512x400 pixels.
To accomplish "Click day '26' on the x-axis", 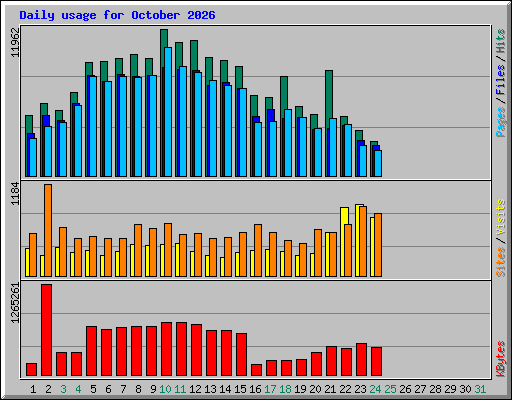I will (x=405, y=389).
